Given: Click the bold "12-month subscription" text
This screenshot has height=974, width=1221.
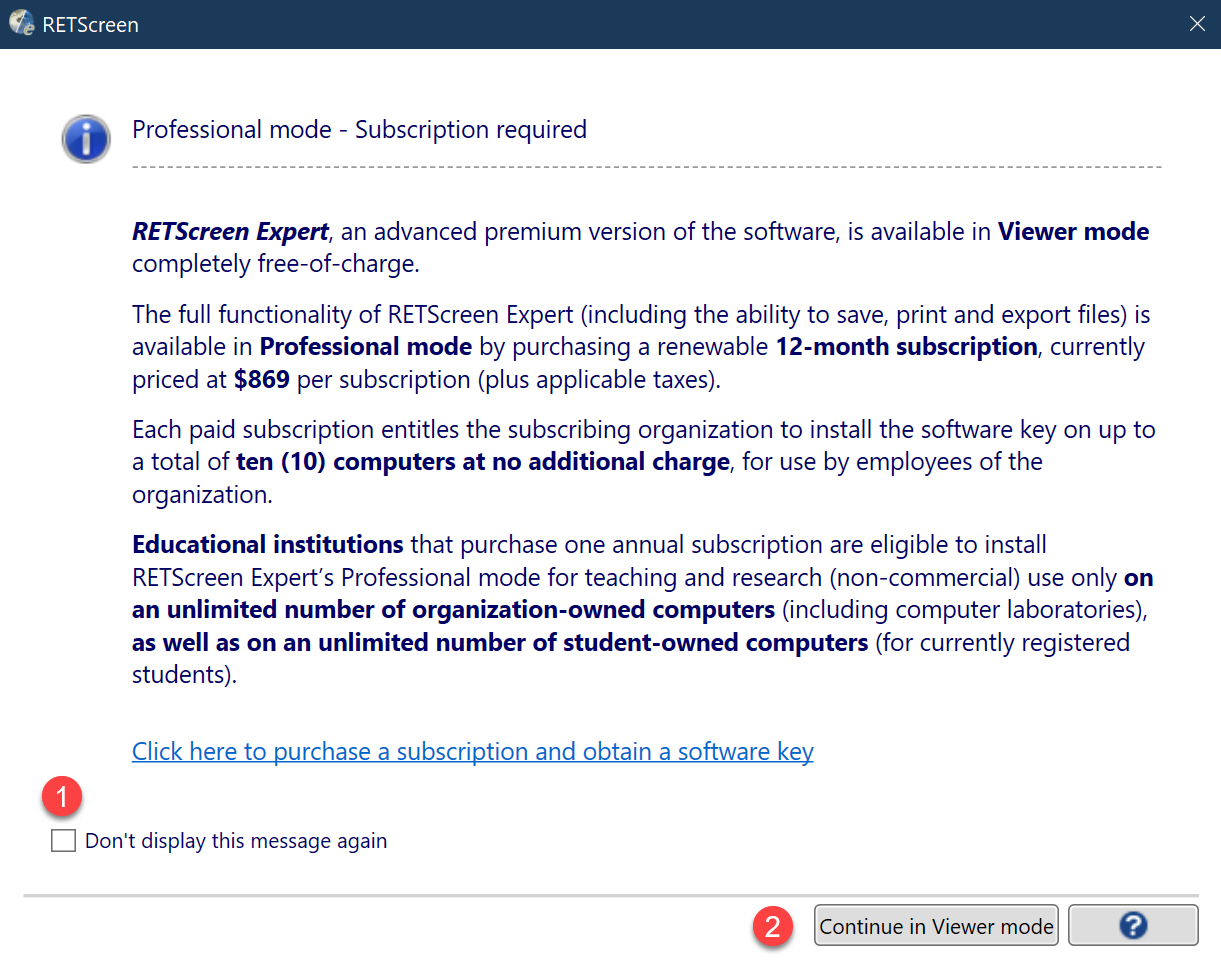Looking at the screenshot, I should click(907, 347).
